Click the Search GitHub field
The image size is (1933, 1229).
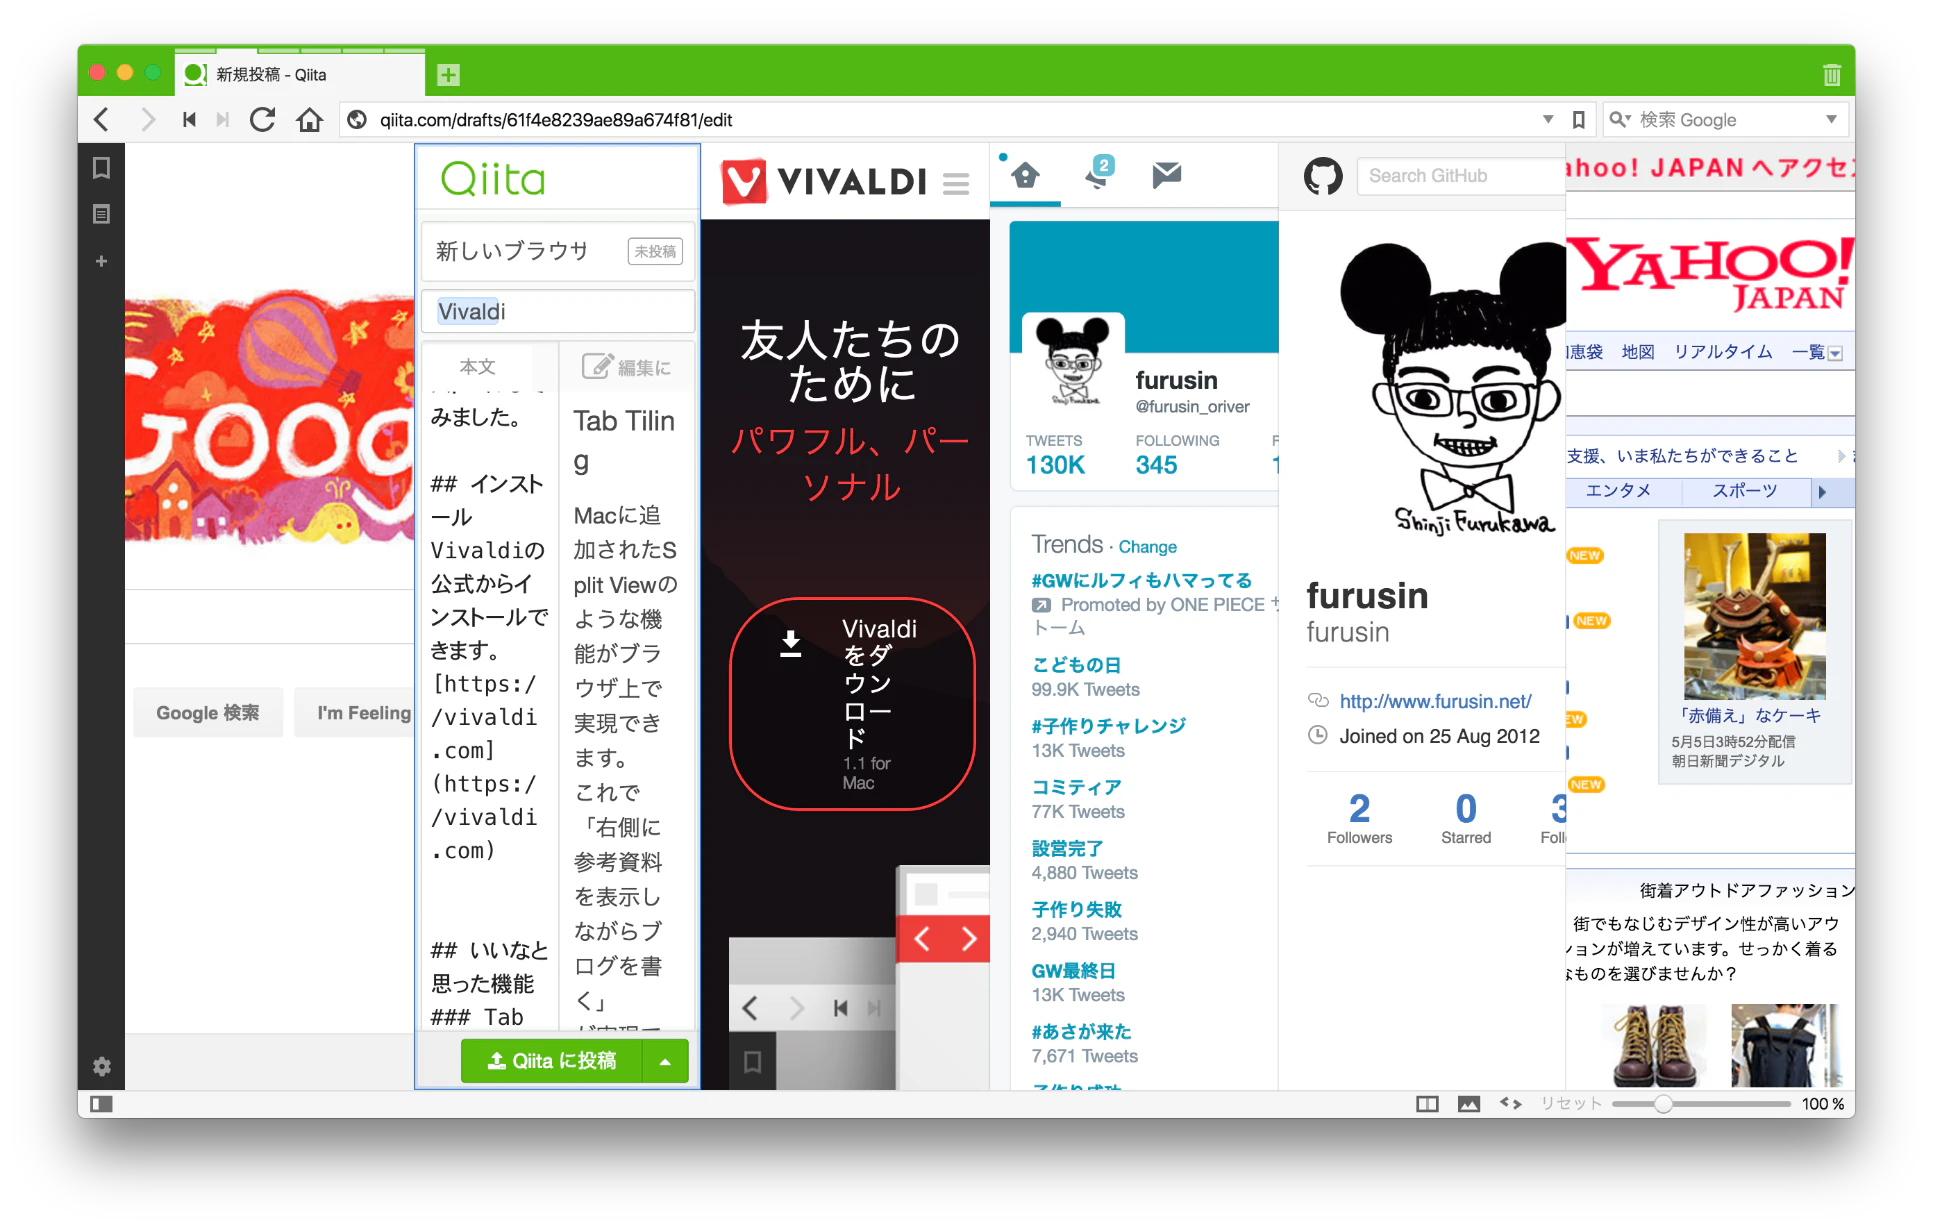1460,176
